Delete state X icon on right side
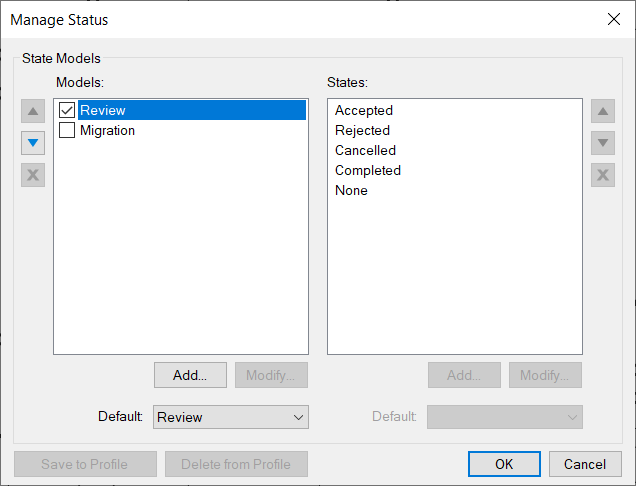 tap(602, 175)
